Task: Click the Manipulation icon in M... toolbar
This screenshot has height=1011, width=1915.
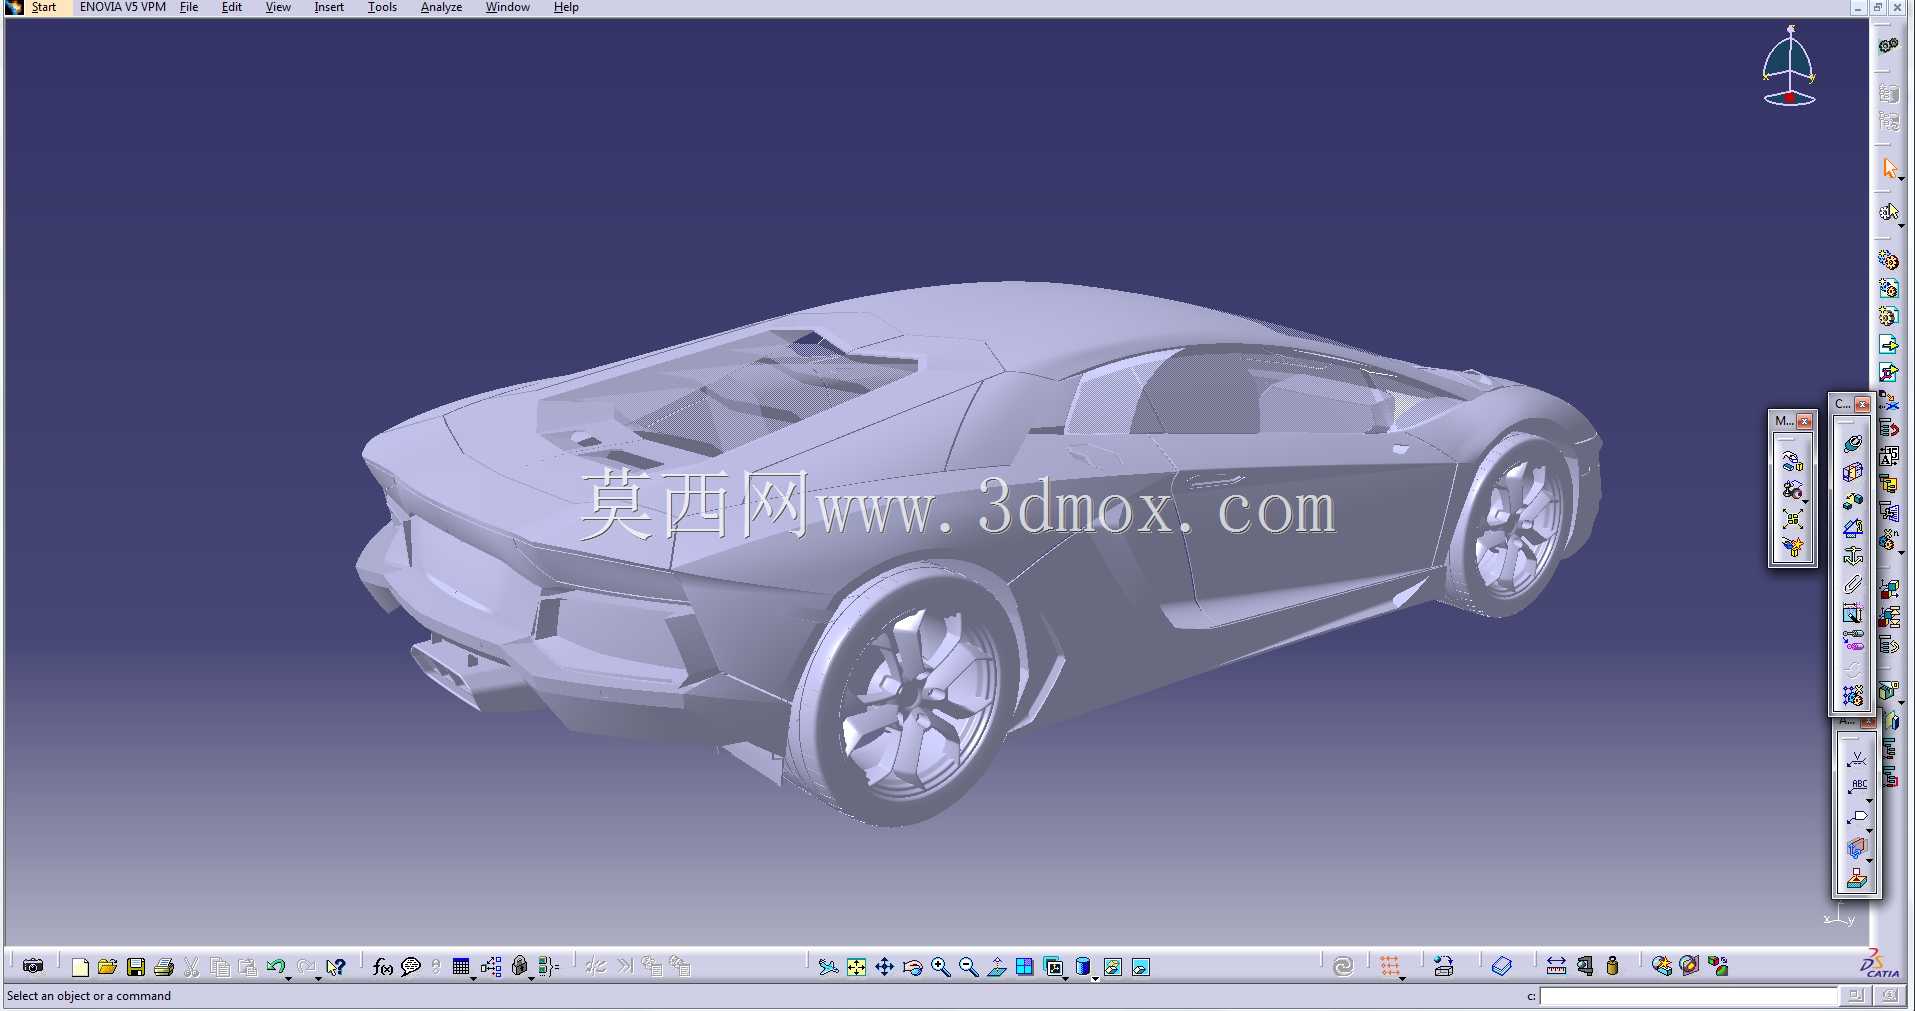Action: [x=1792, y=462]
